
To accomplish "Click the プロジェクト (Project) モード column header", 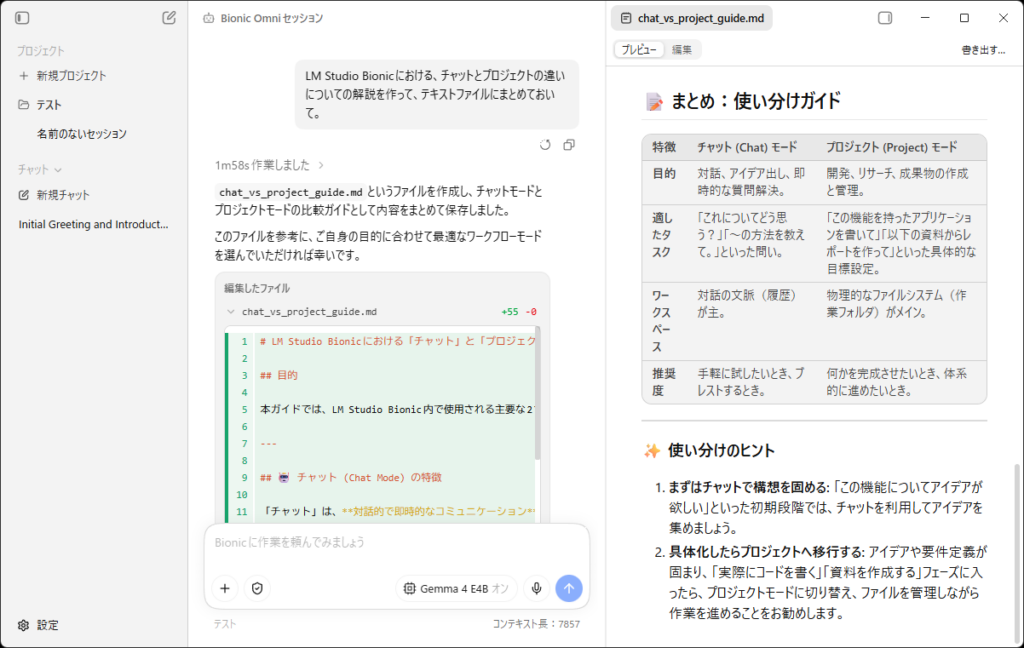I will click(891, 148).
